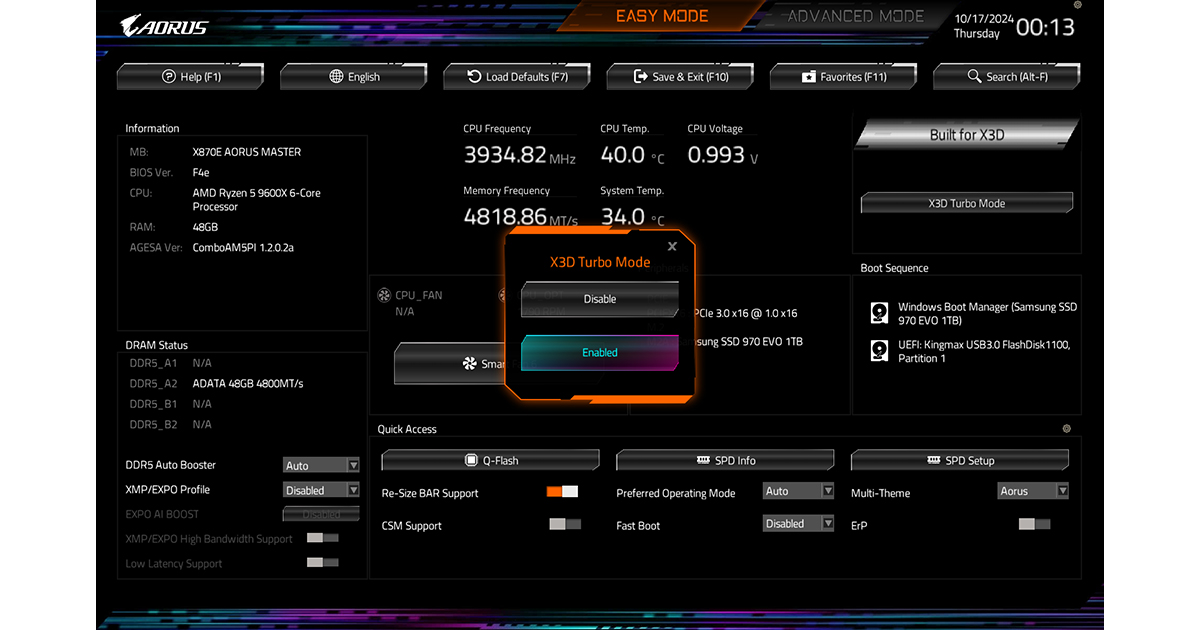The image size is (1200, 630).
Task: Click the CPU Frequency value 3934.82
Action: [505, 155]
